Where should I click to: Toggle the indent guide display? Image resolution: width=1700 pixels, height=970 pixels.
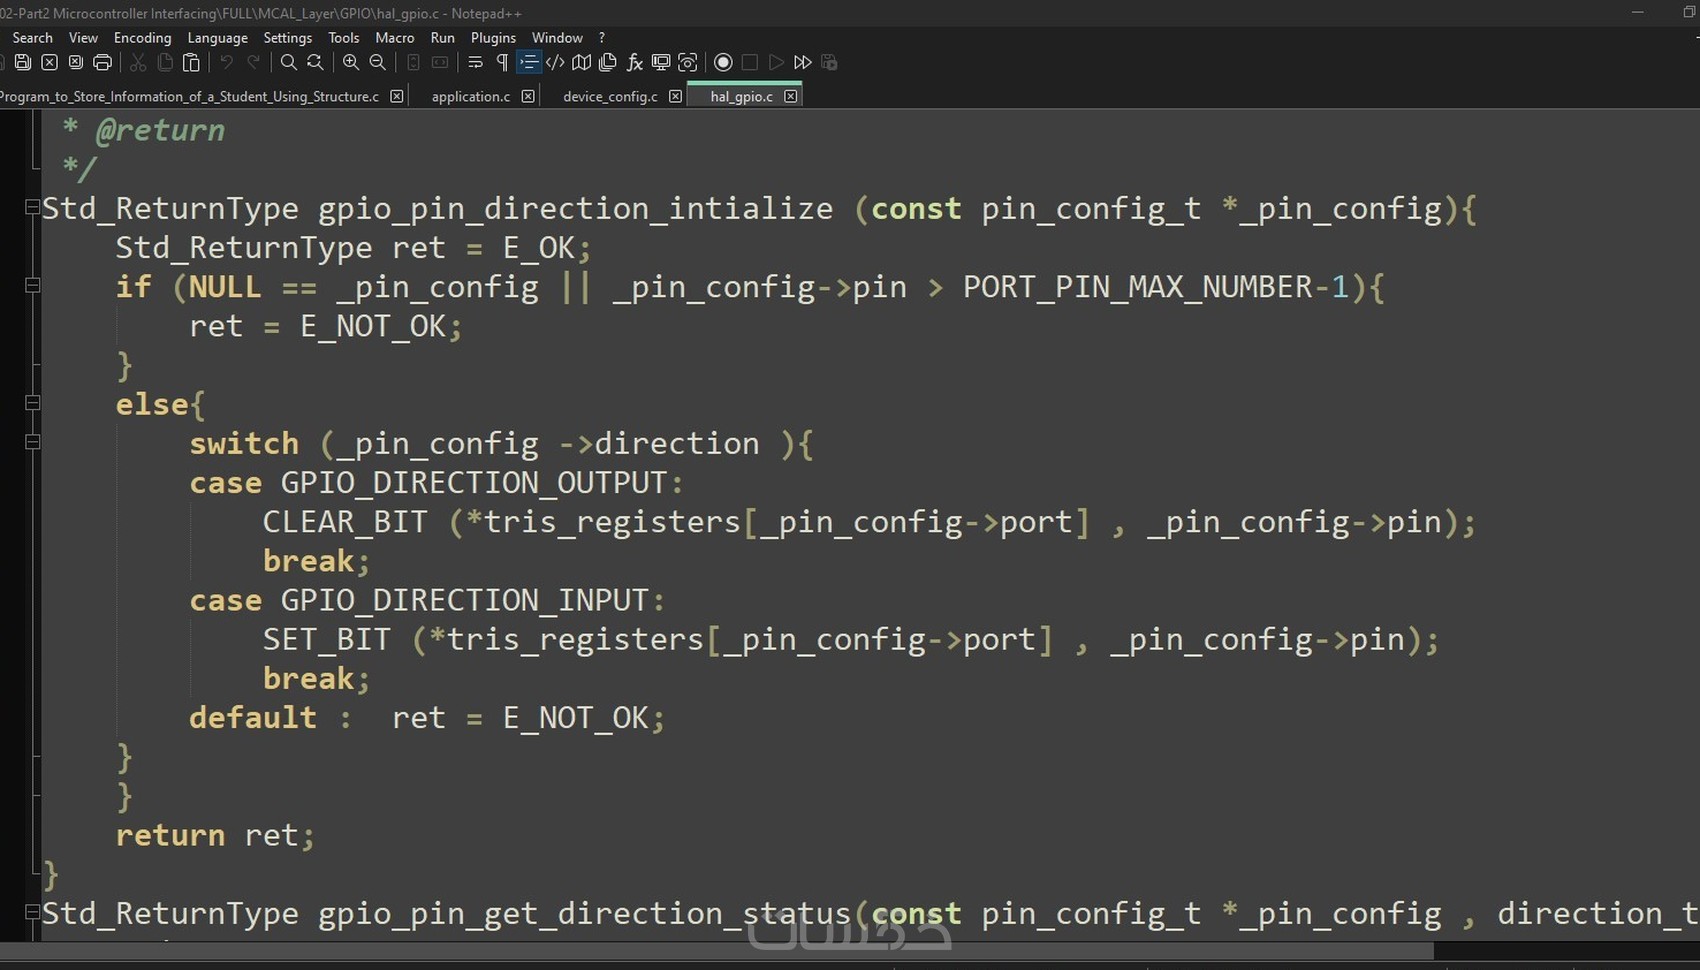pos(528,62)
